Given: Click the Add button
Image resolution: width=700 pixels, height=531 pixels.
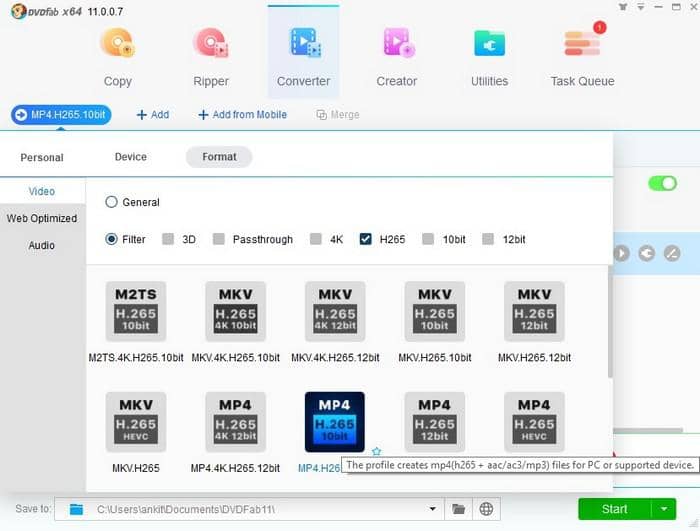Looking at the screenshot, I should (x=153, y=115).
